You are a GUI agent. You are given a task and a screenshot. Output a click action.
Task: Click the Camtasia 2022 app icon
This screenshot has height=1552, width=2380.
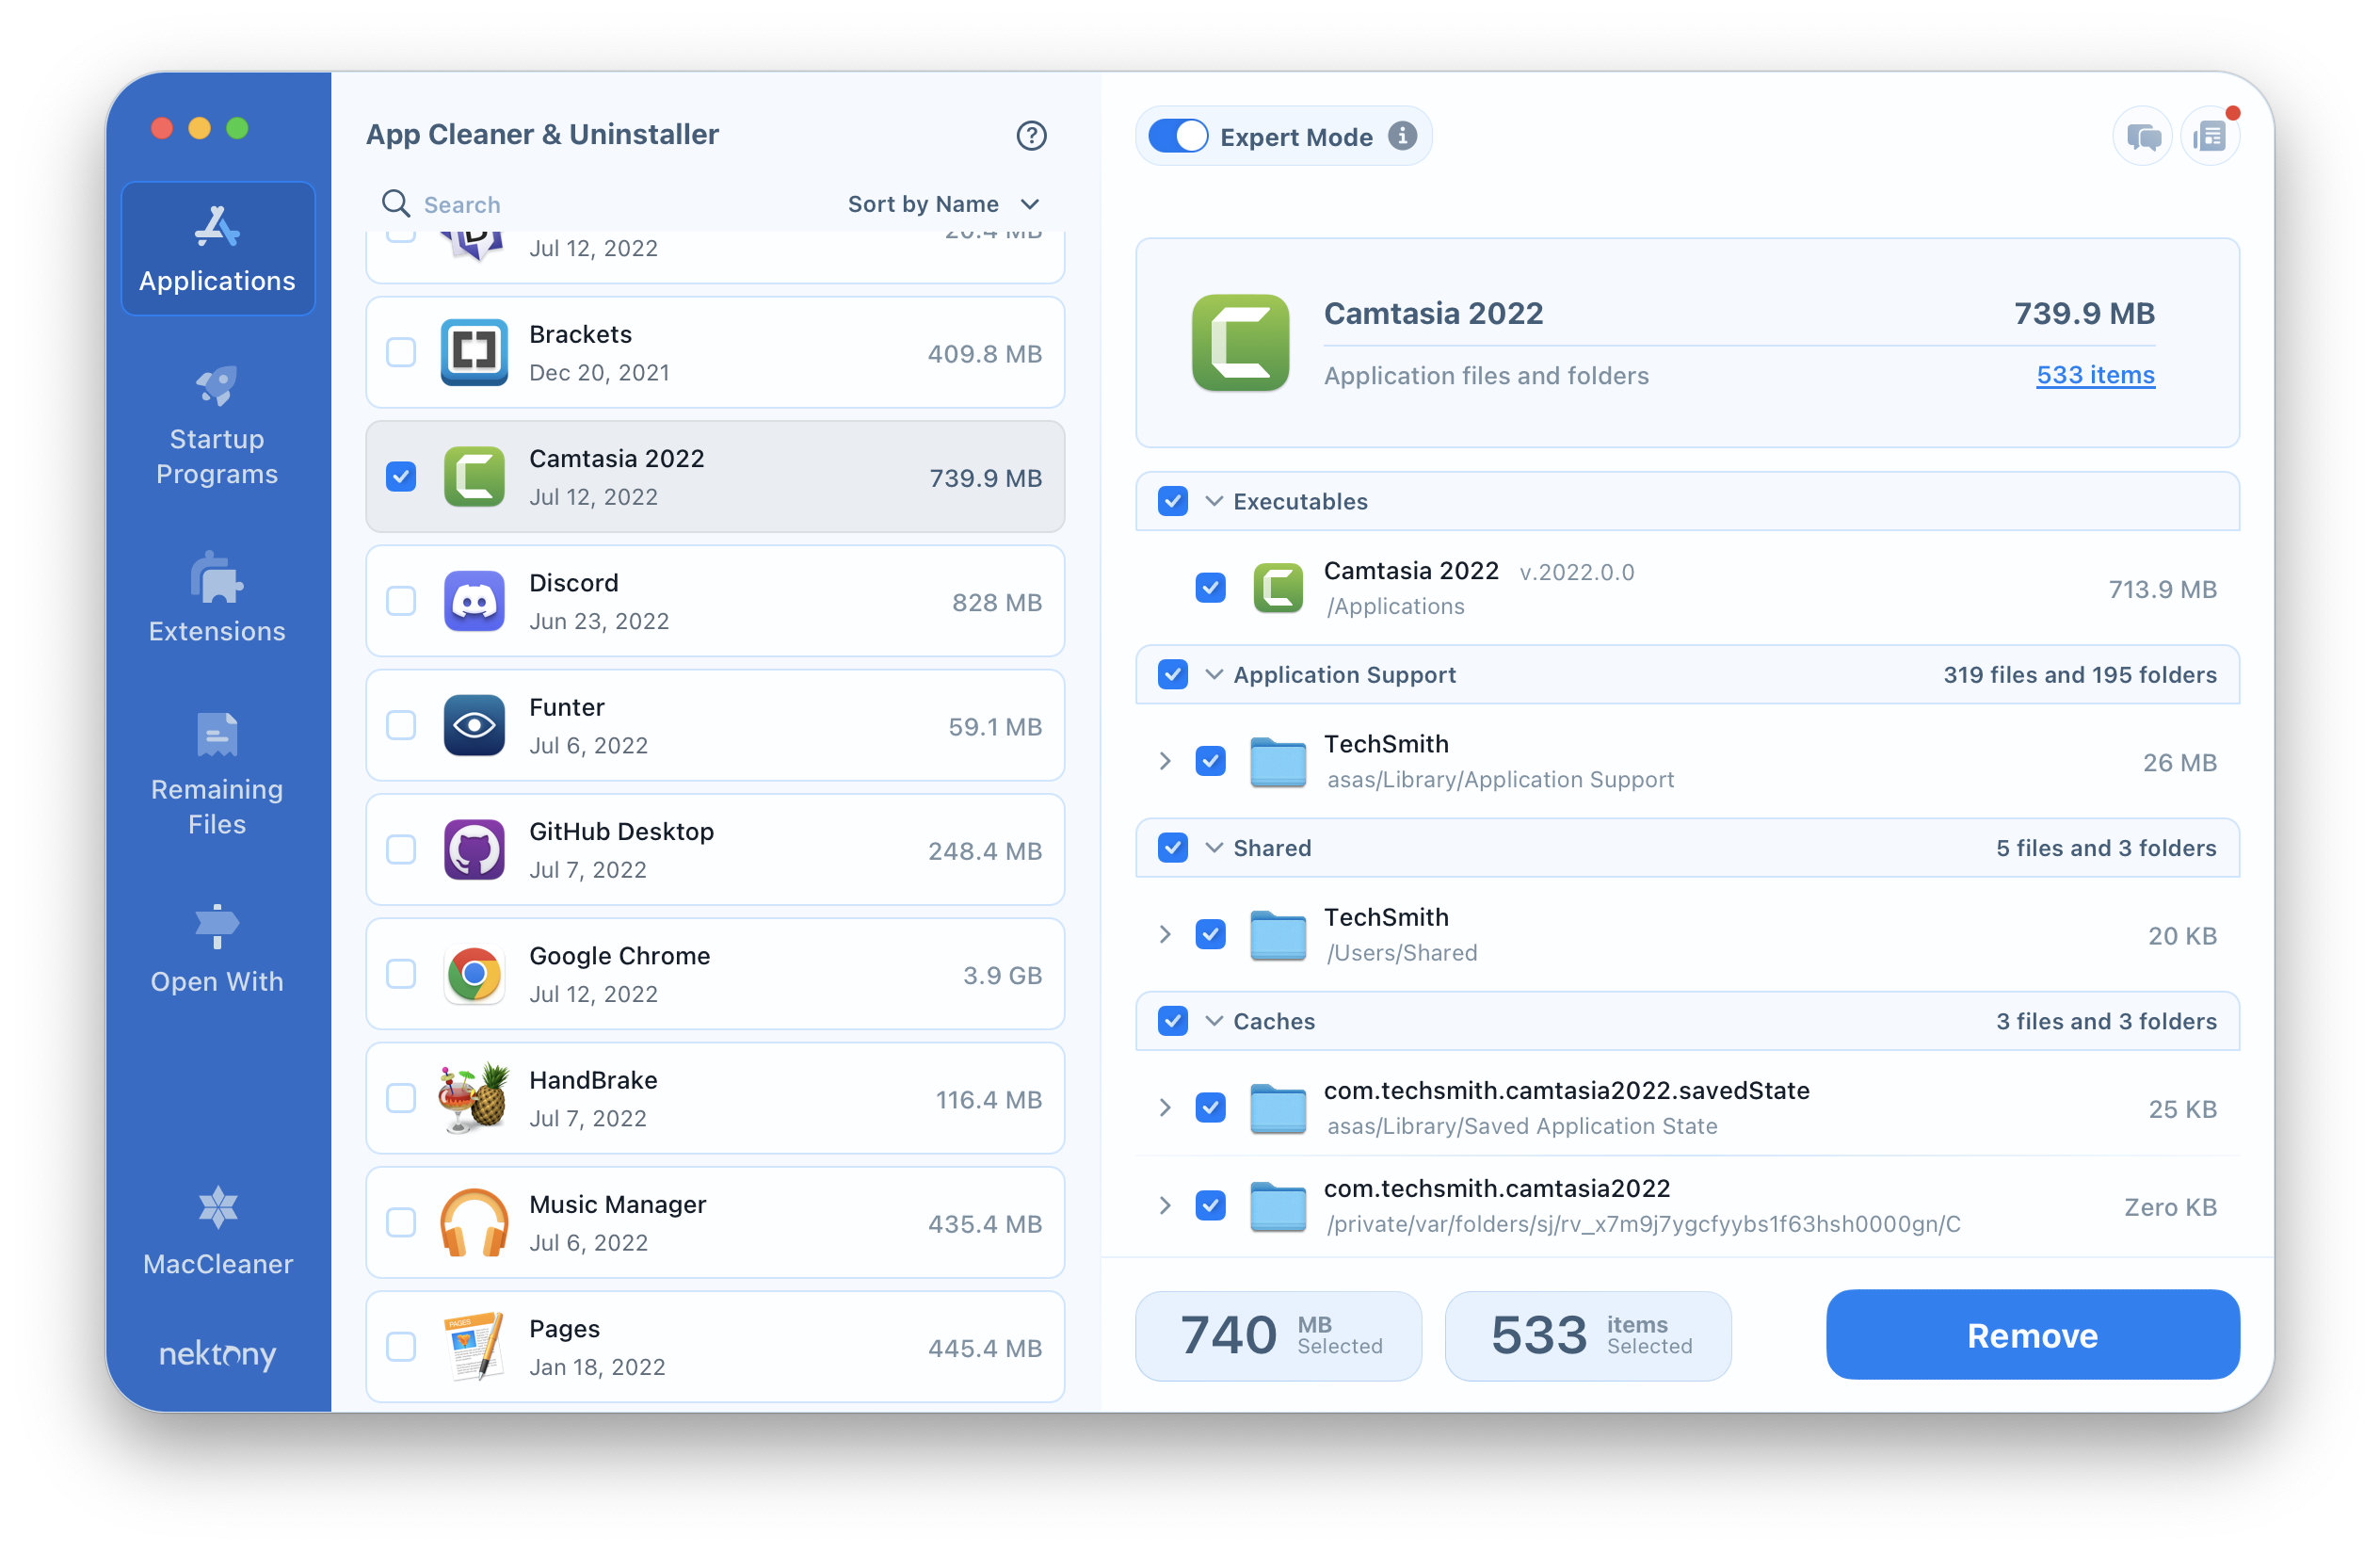click(475, 477)
